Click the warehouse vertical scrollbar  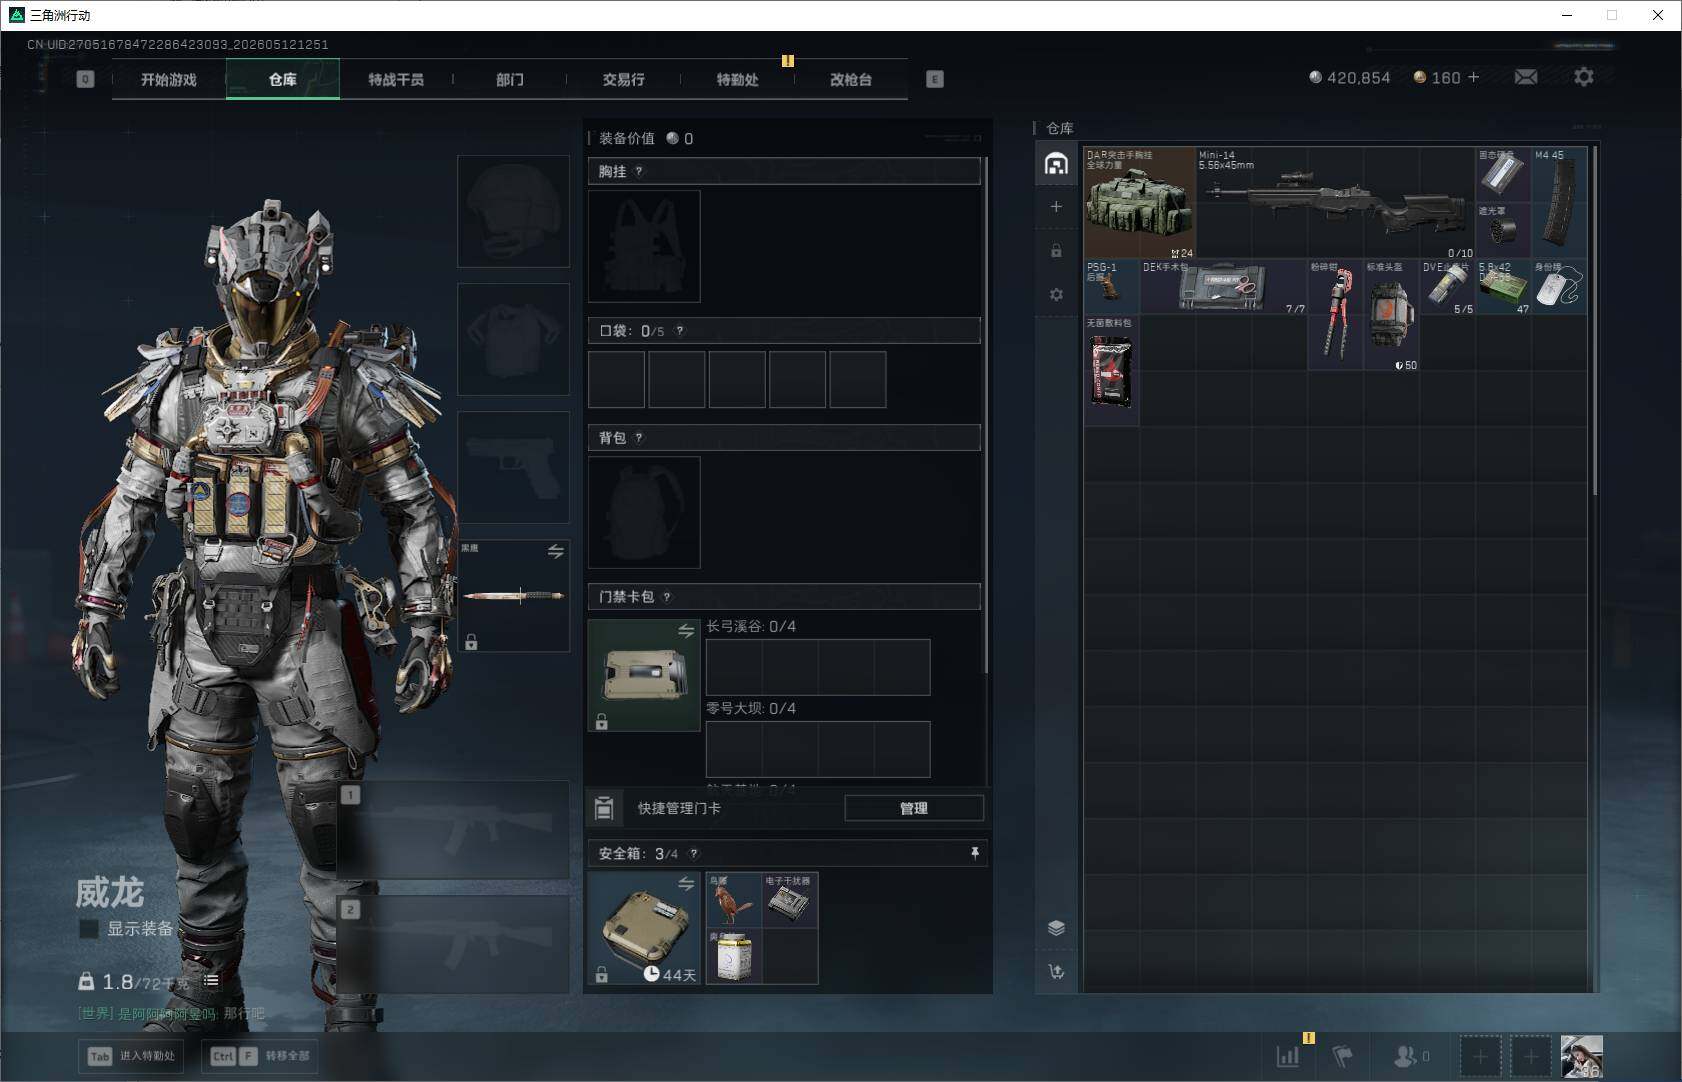(x=1594, y=320)
